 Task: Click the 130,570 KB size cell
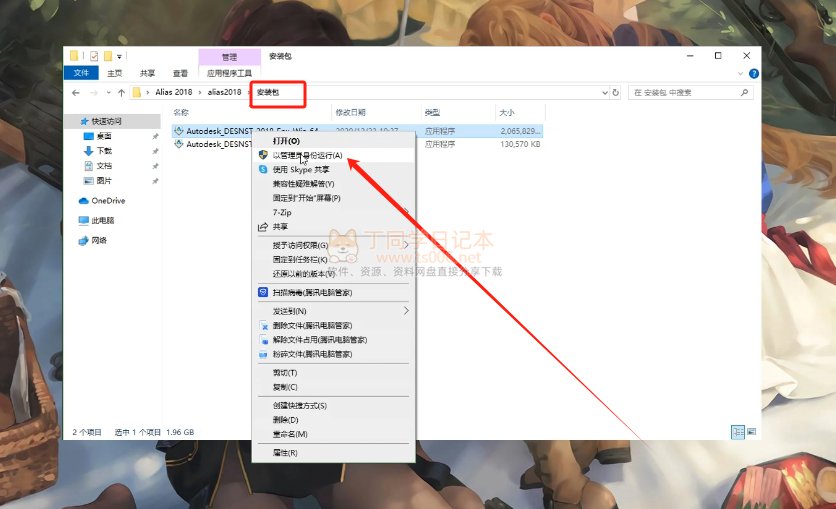tap(520, 144)
